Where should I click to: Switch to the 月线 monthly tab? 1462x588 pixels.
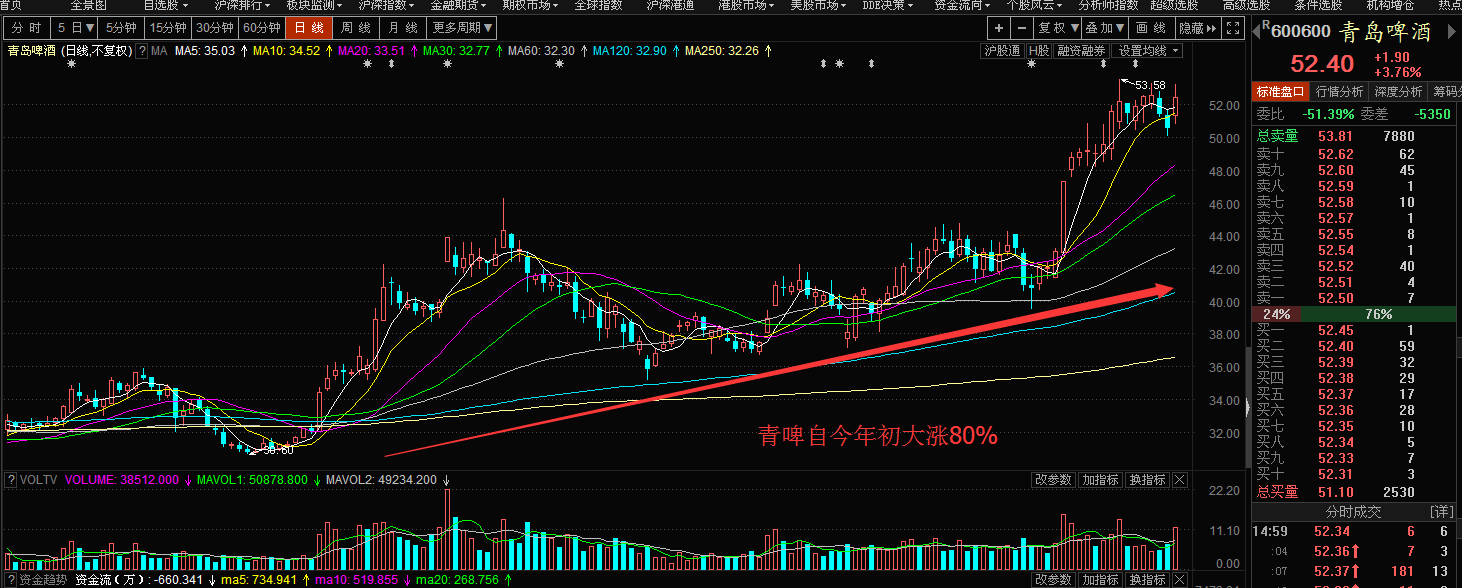(403, 28)
